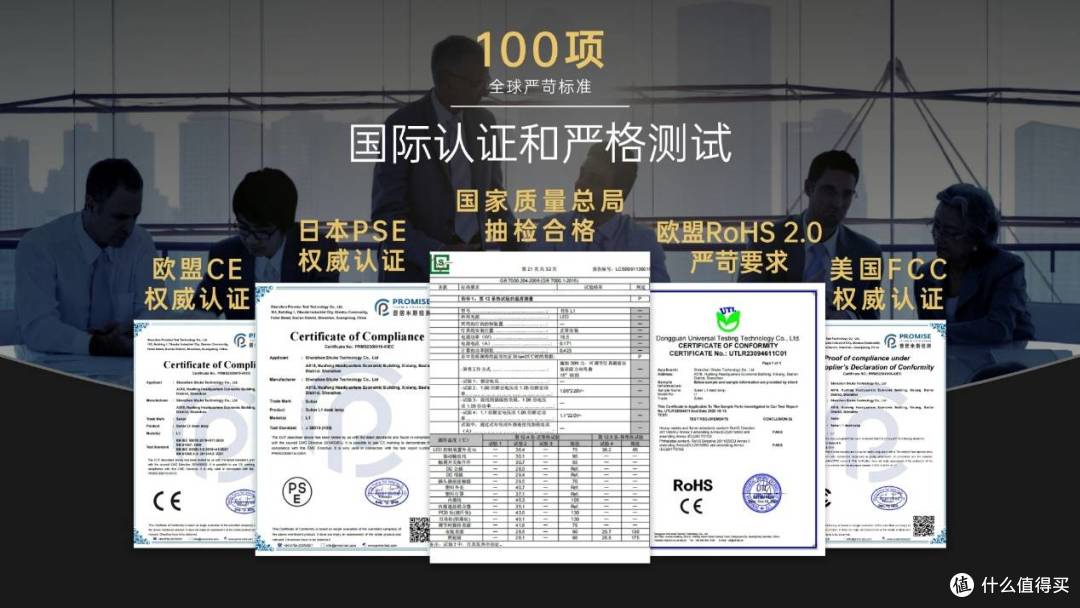Click the bold RoHS logo text
Viewport: 1080px width, 608px height.
point(692,485)
